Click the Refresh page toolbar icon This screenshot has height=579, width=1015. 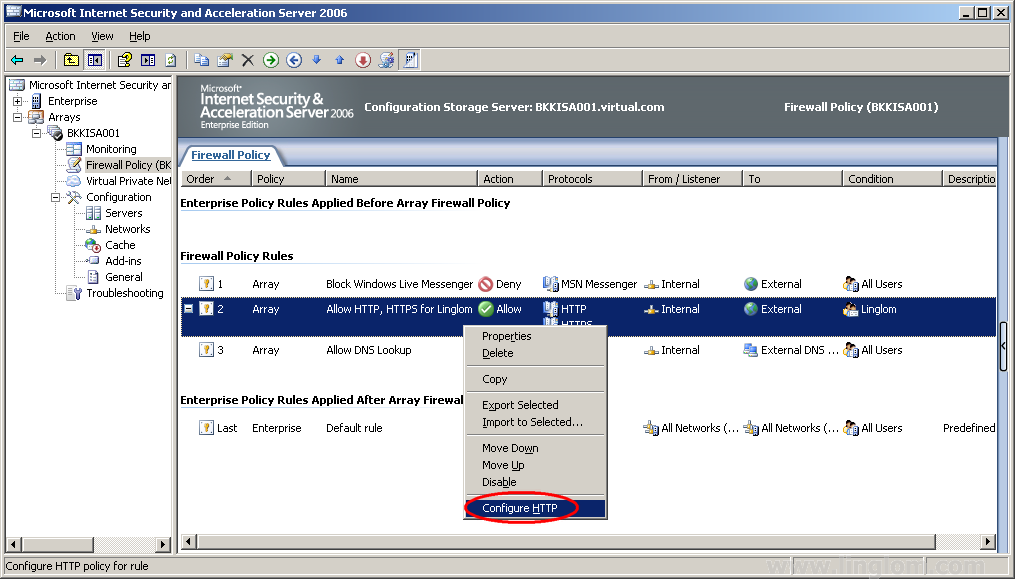(x=171, y=60)
